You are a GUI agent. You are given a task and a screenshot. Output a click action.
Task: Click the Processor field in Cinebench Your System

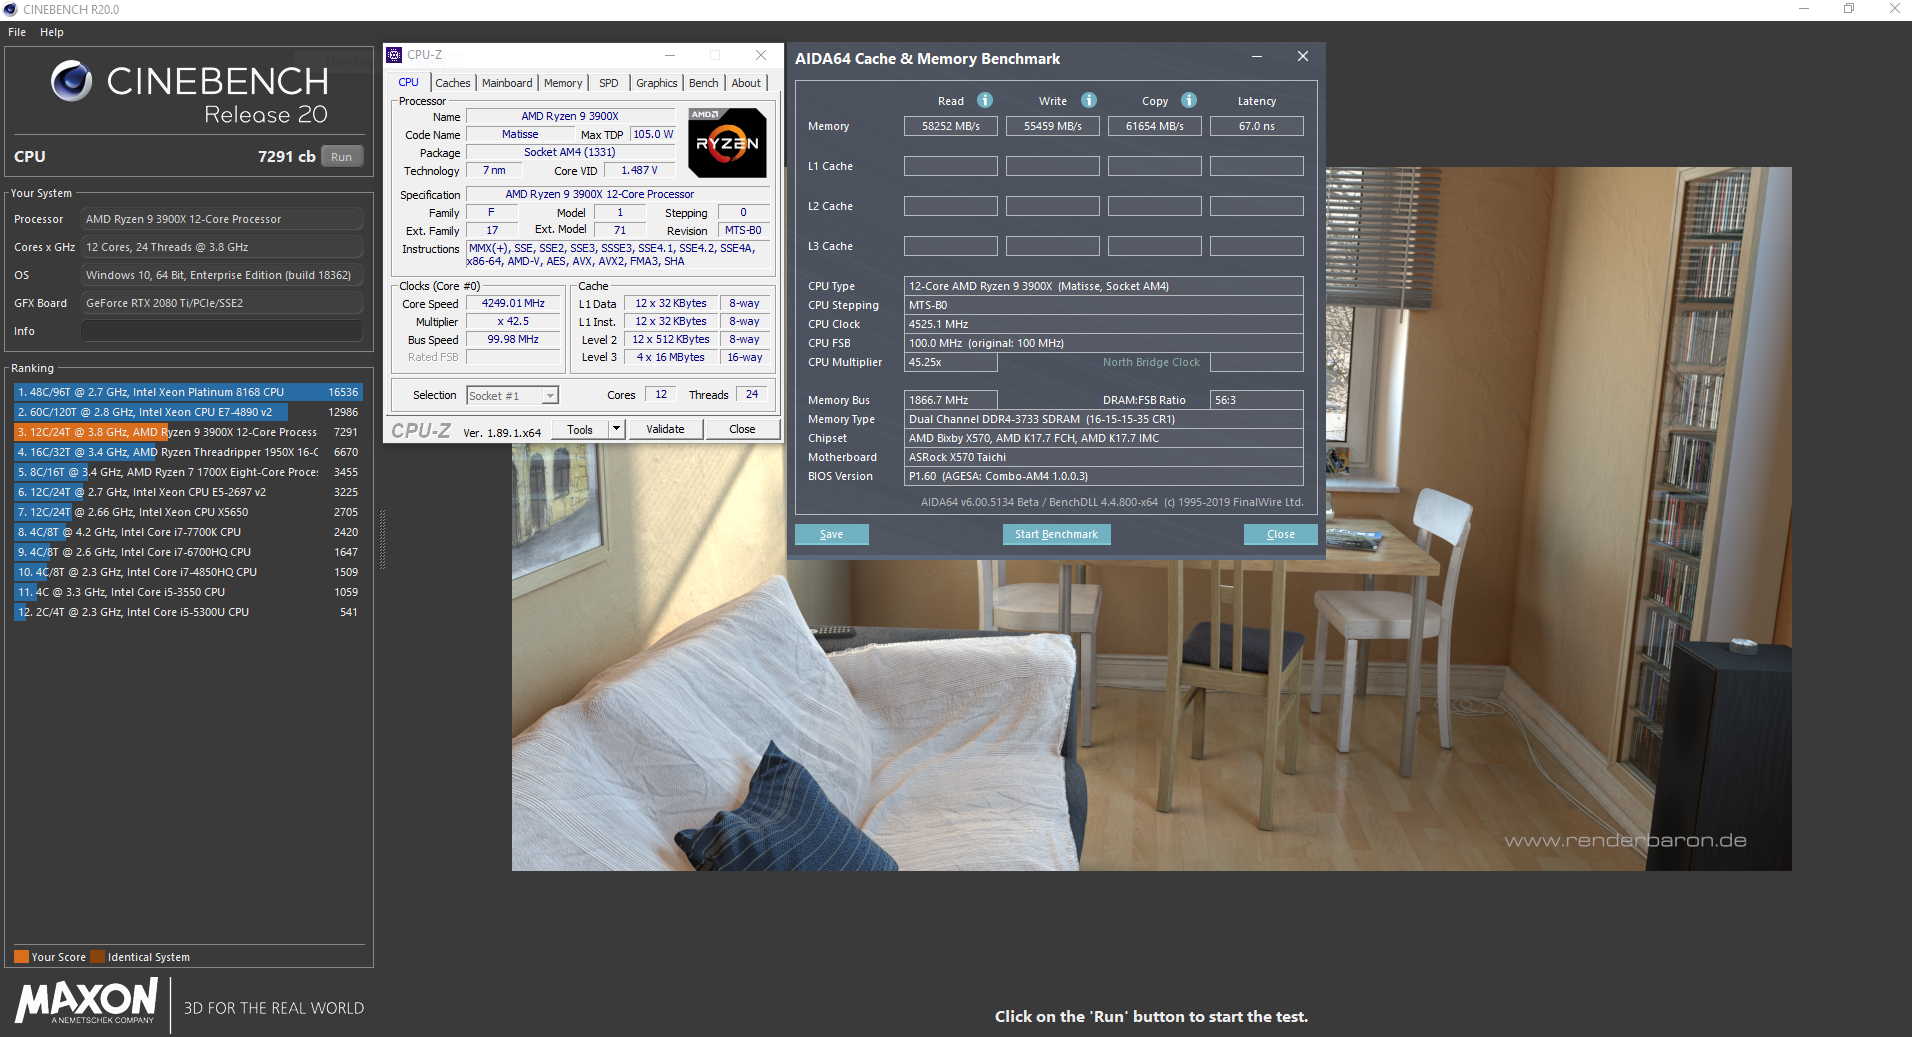(x=222, y=219)
